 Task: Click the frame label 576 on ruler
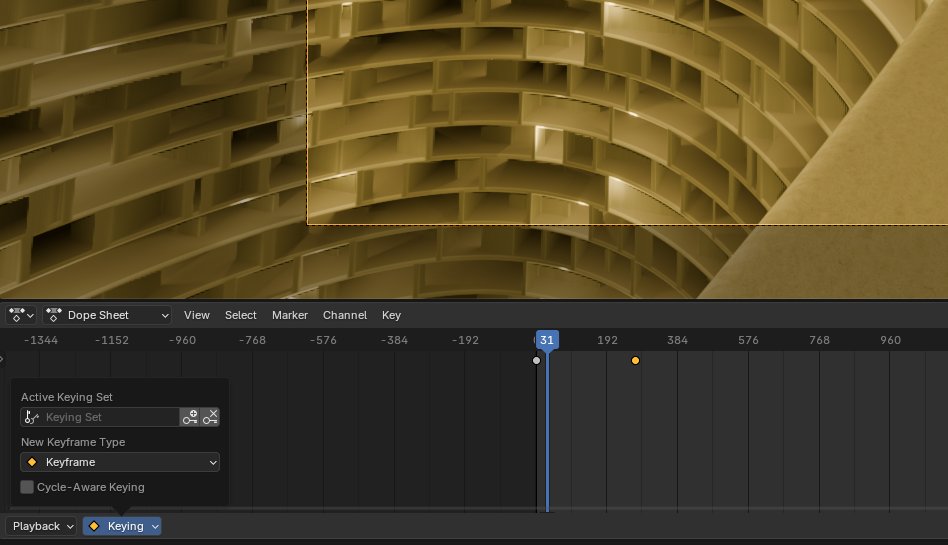coord(748,340)
